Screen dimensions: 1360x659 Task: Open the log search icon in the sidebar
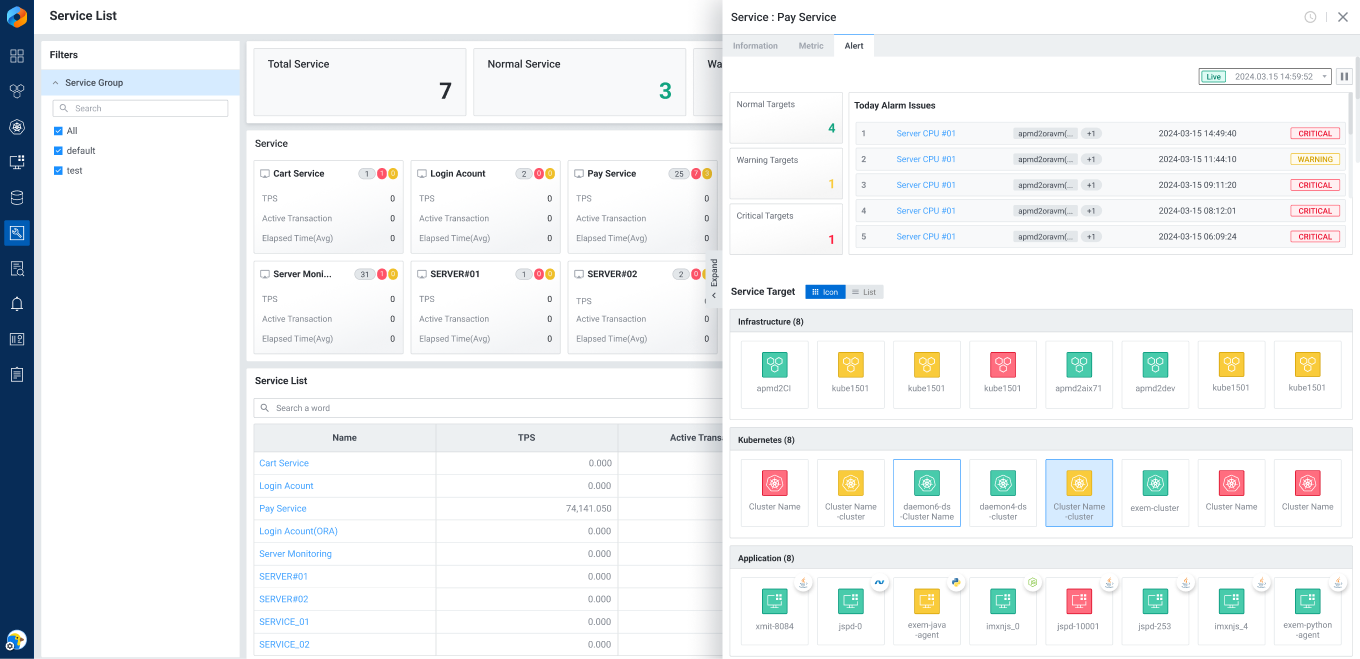[x=17, y=268]
